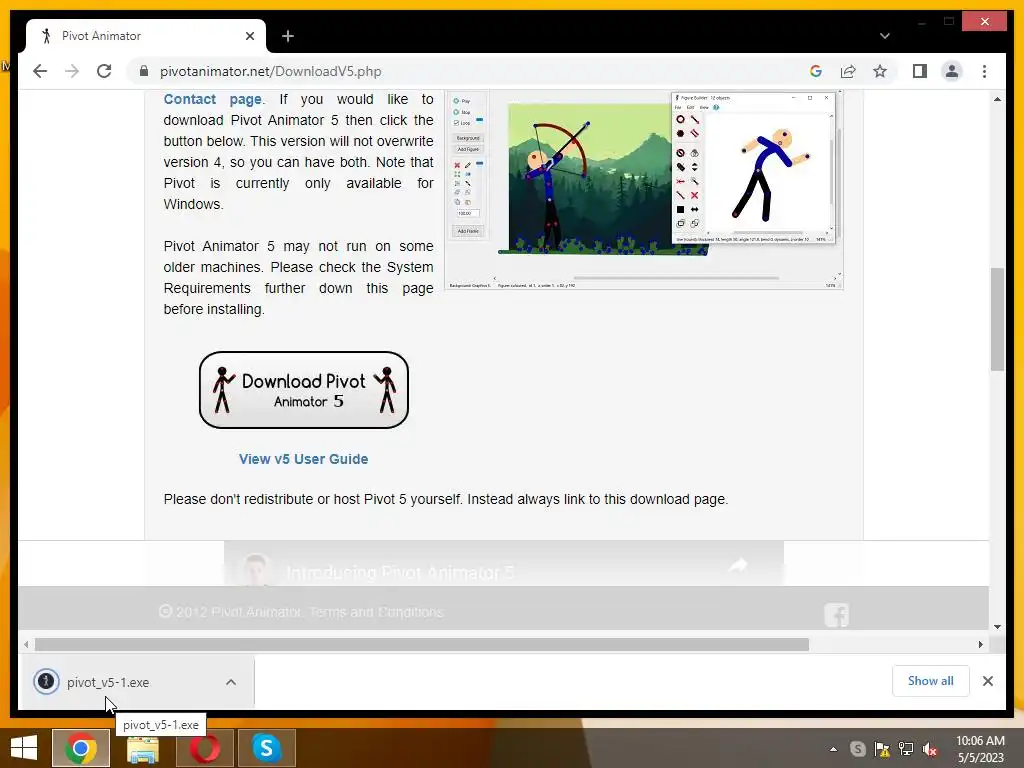Open Action Center flag icon
The width and height of the screenshot is (1024, 768).
pos(882,749)
